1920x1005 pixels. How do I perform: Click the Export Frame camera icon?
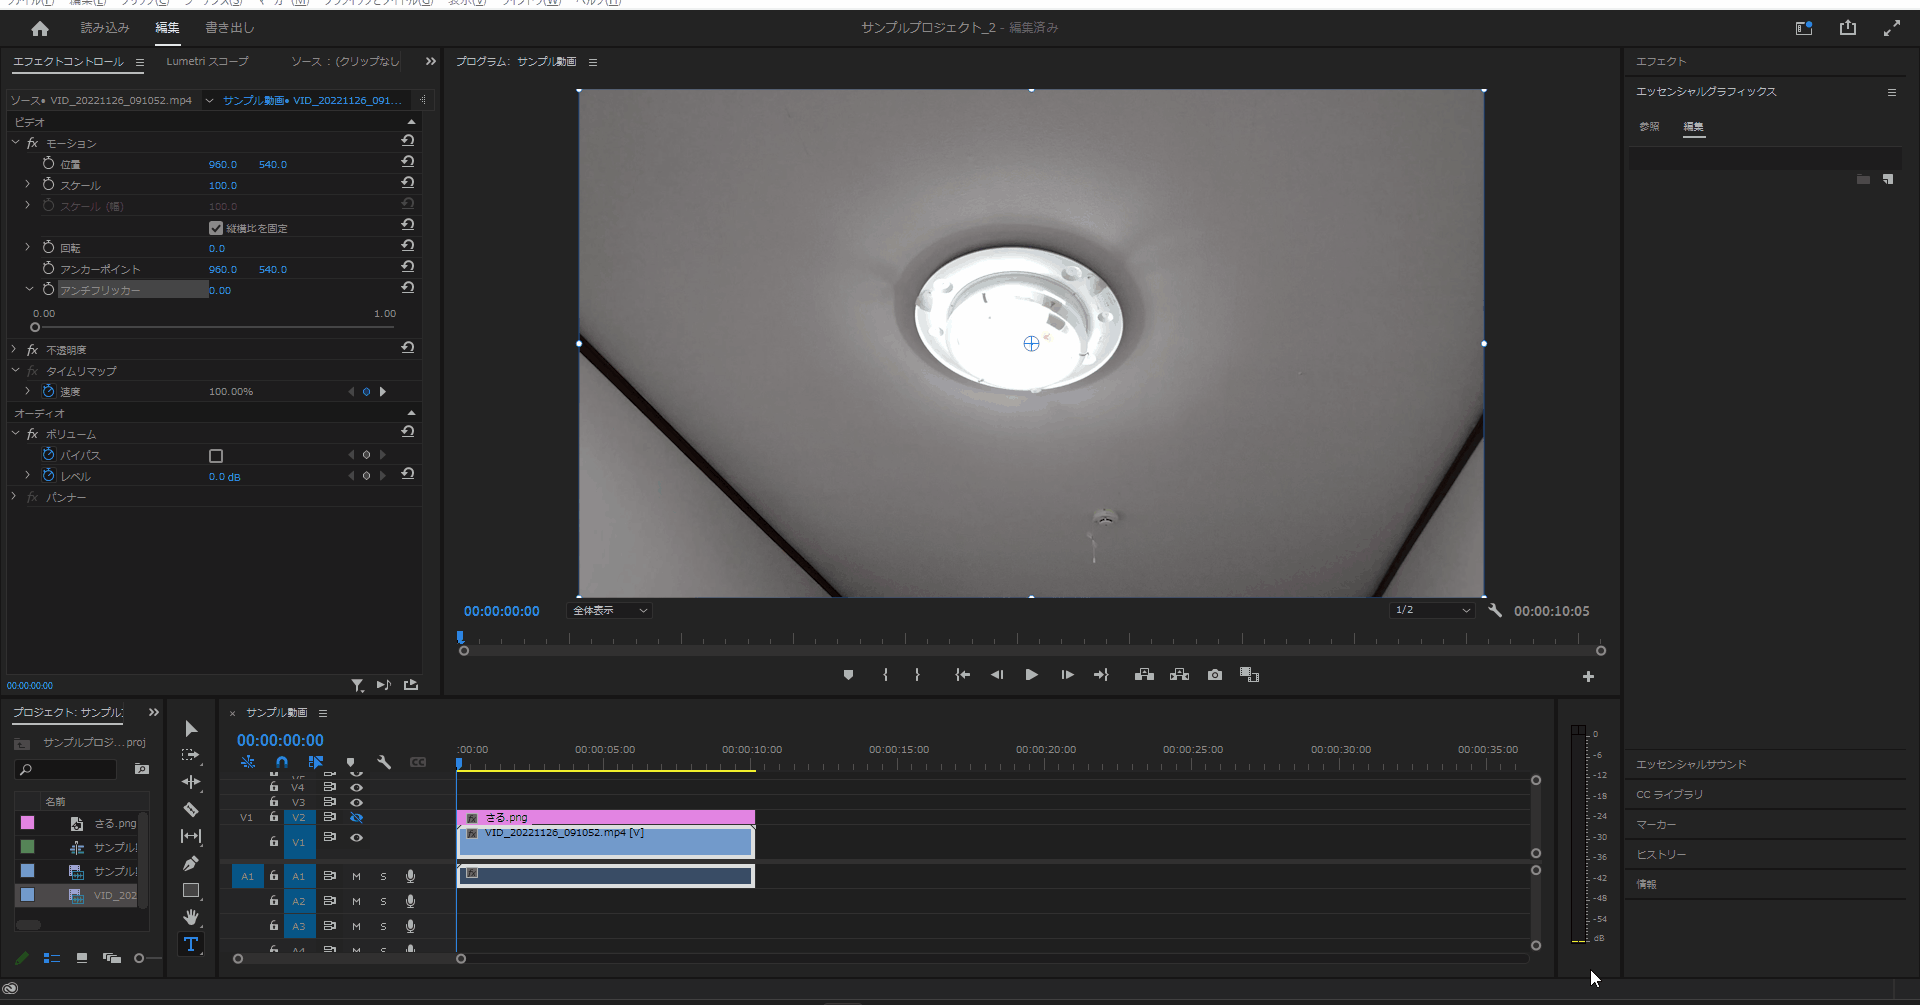tap(1214, 675)
